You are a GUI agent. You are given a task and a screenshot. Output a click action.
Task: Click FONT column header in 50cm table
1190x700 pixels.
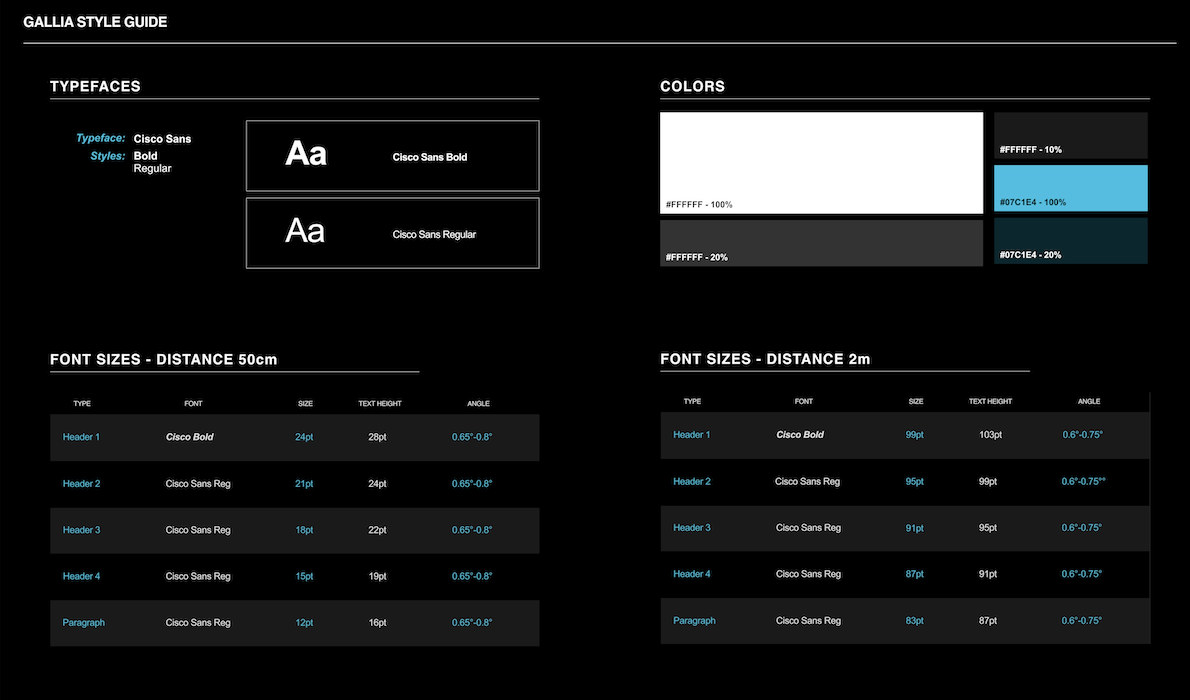click(x=194, y=404)
